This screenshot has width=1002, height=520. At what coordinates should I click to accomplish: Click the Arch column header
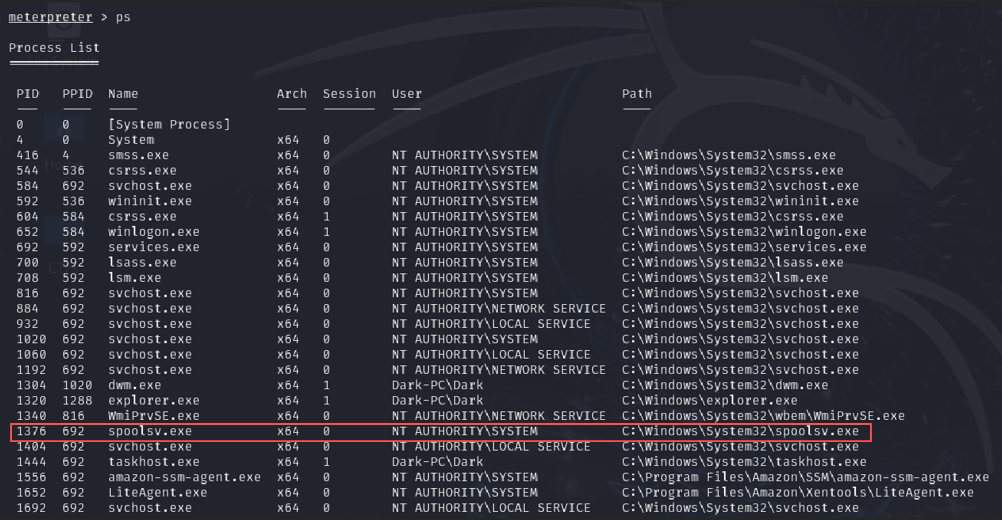292,94
